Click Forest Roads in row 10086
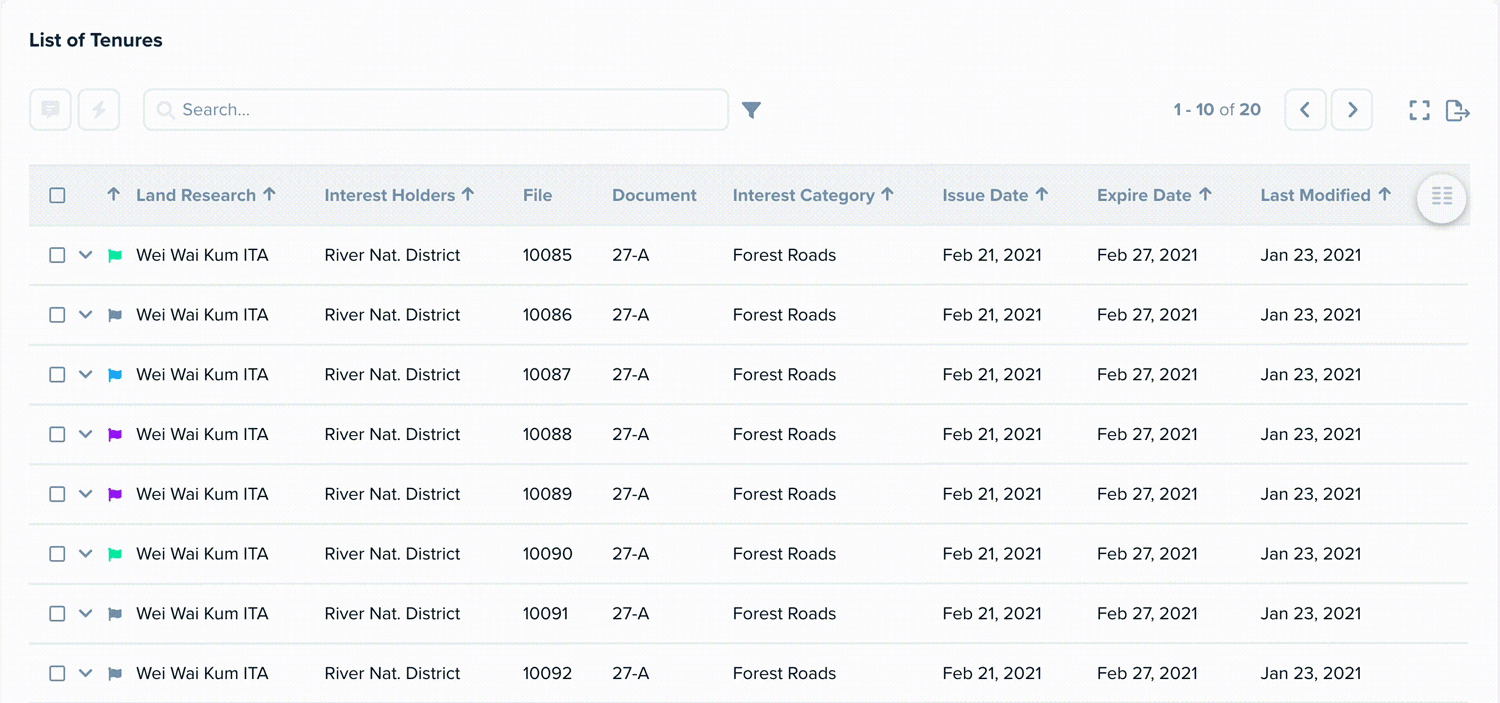 [784, 315]
